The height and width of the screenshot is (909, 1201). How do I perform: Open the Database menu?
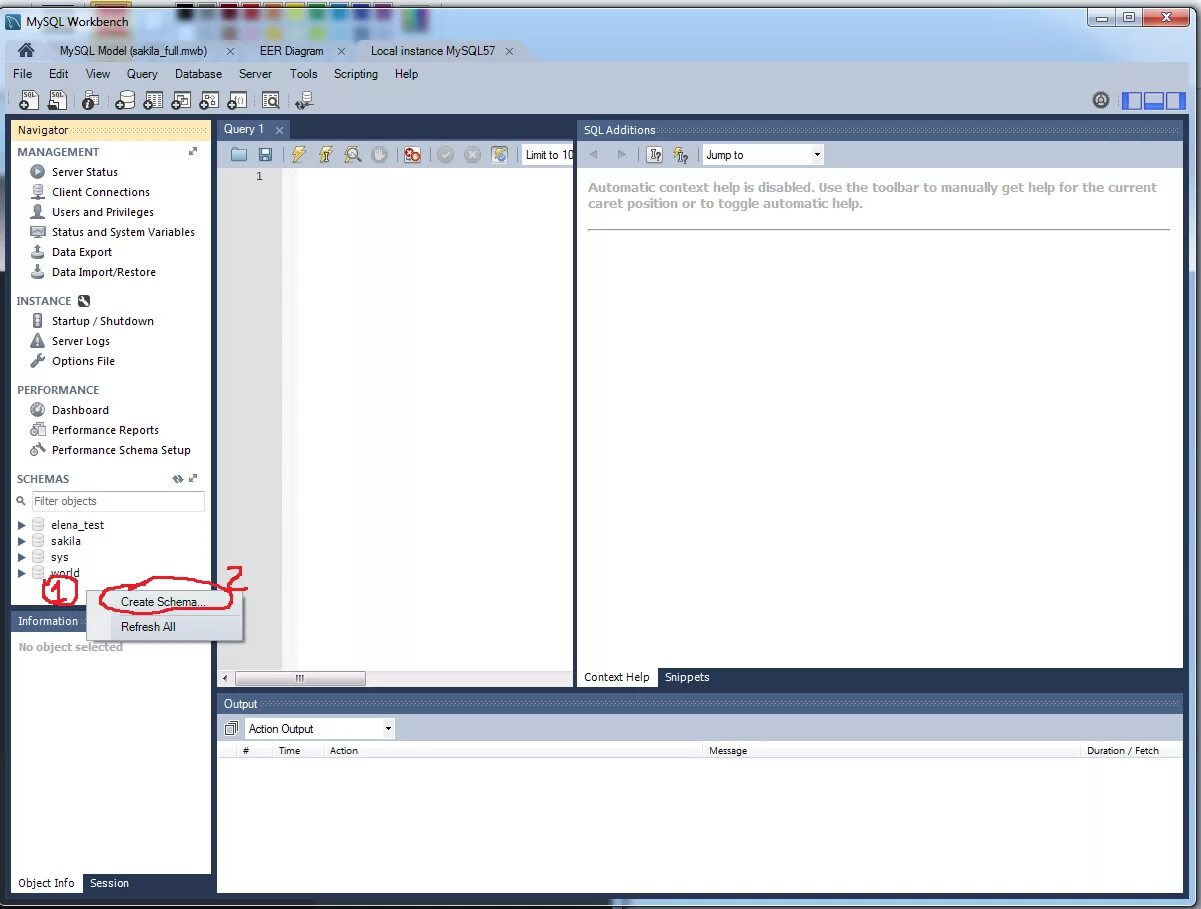tap(198, 74)
